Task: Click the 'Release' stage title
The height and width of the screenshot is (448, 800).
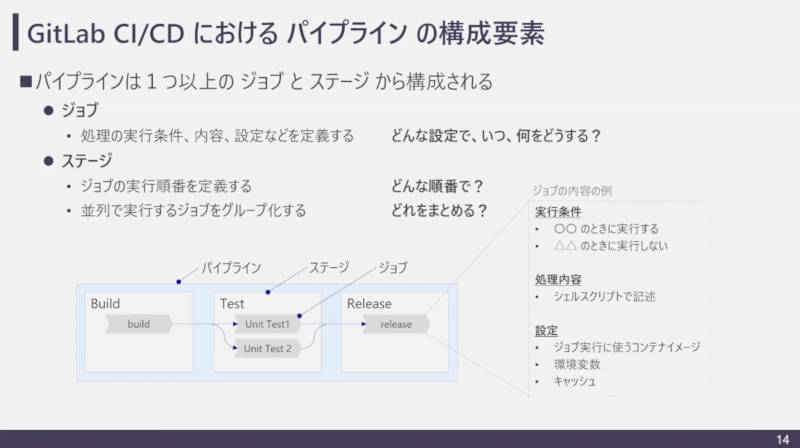Action: [x=369, y=304]
